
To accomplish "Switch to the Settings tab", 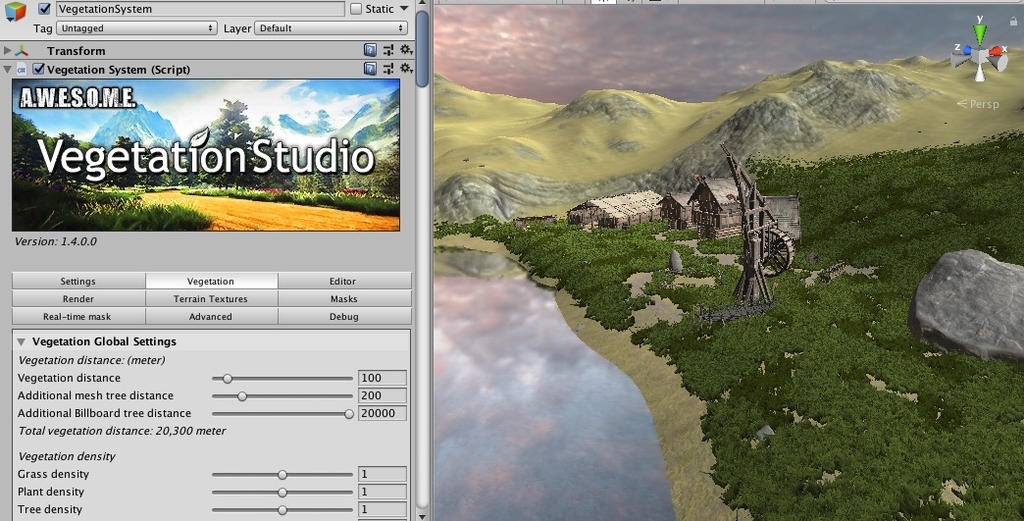I will 78,281.
